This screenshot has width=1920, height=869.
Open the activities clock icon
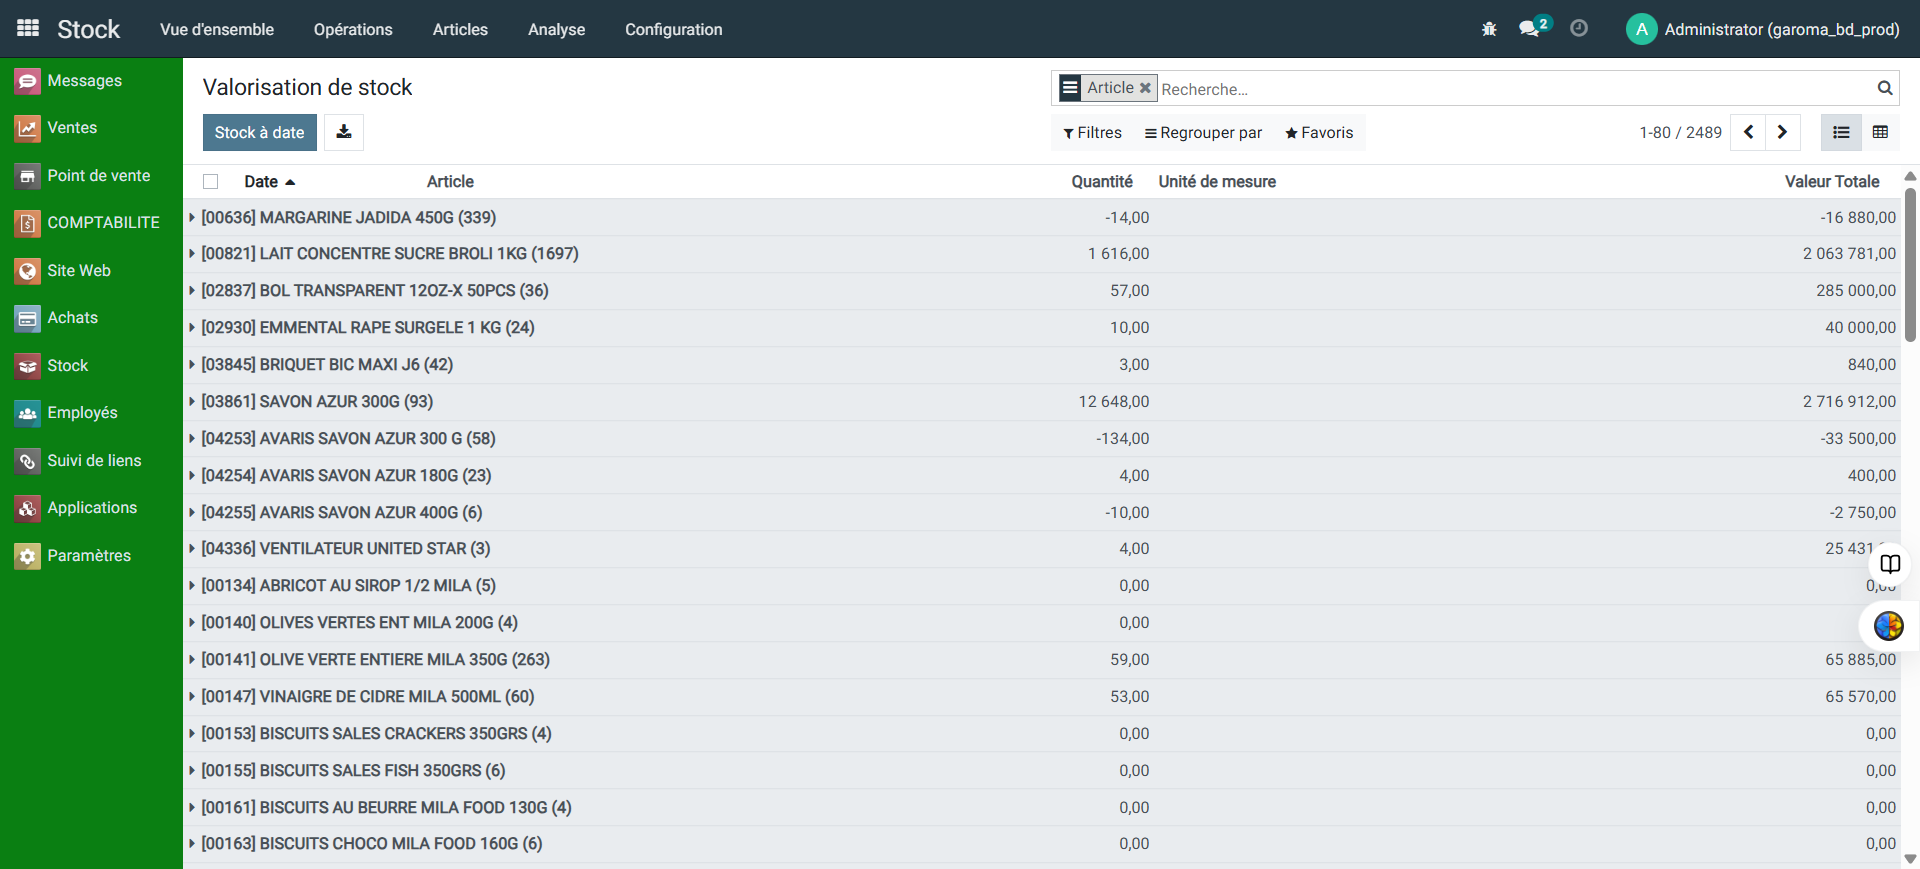click(x=1579, y=29)
